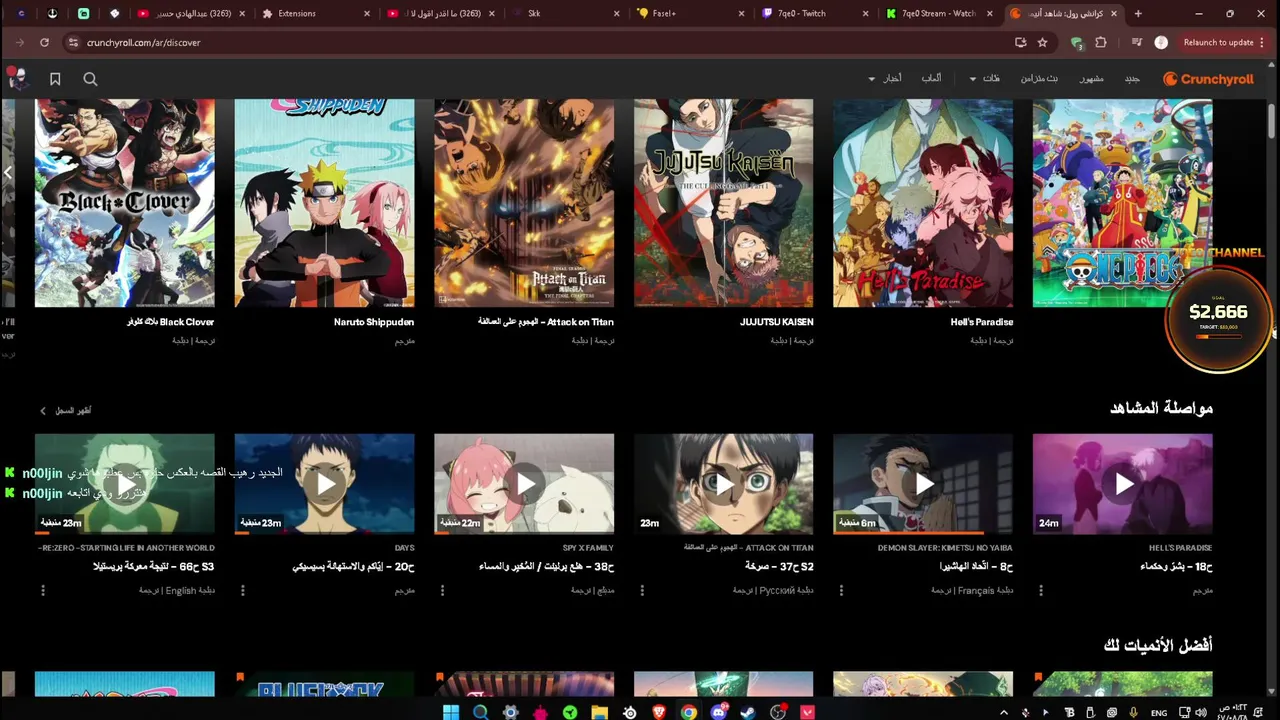Open more options for Hell's Paradise episode
Viewport: 1280px width, 720px height.
(1041, 591)
